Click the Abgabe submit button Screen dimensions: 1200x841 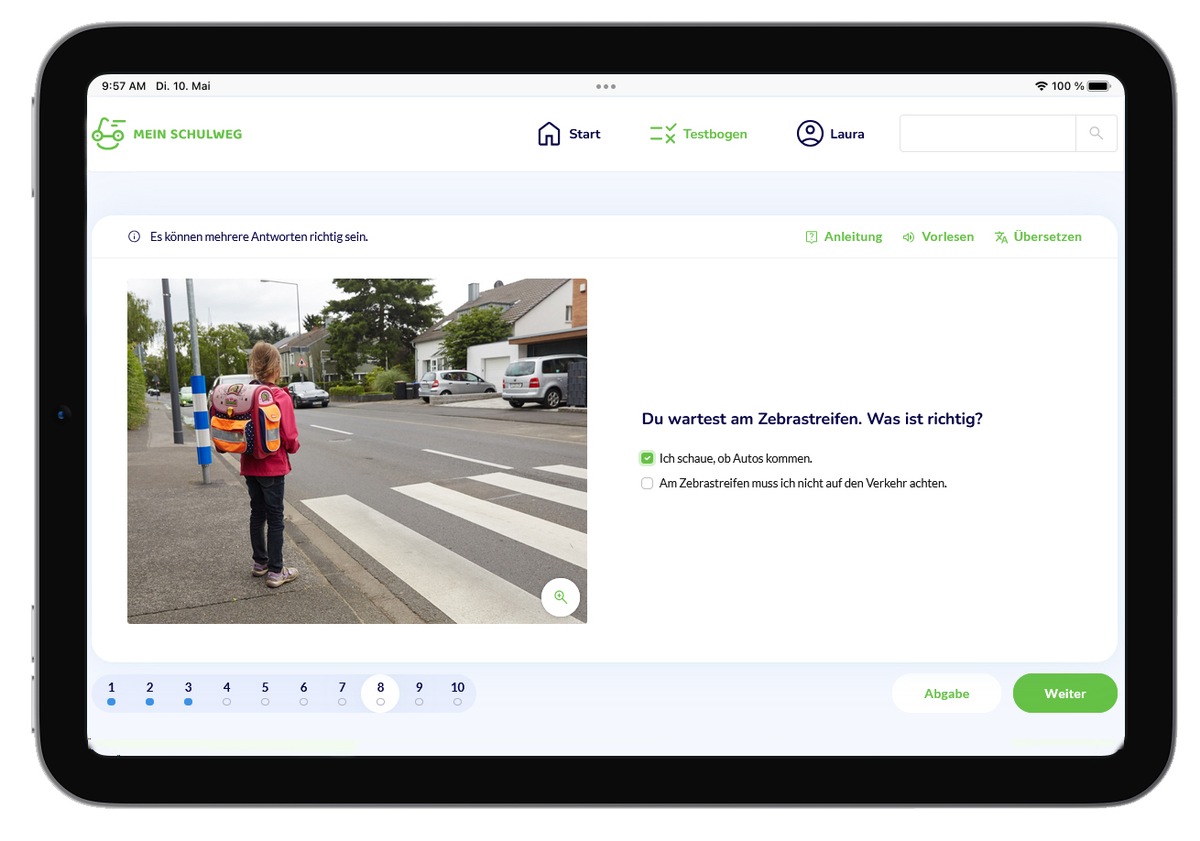click(x=946, y=694)
